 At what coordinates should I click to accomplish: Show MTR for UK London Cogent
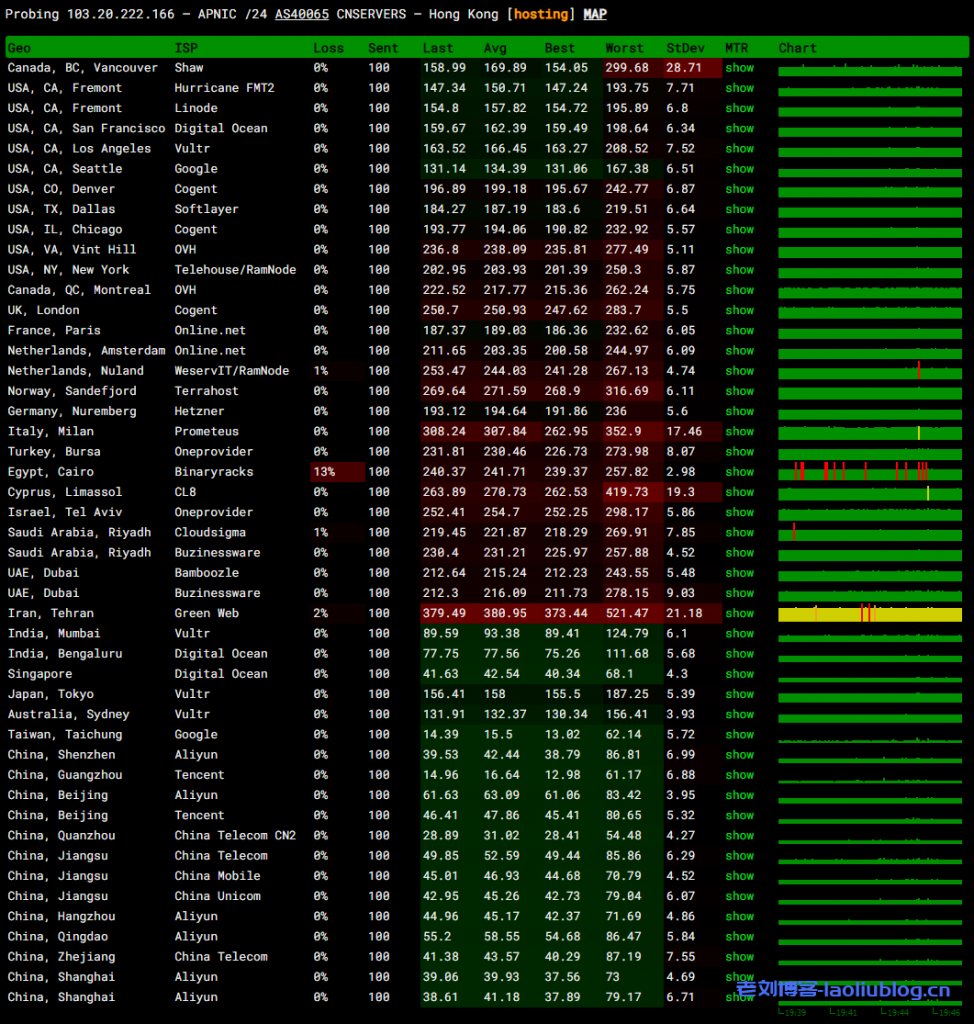coord(740,310)
